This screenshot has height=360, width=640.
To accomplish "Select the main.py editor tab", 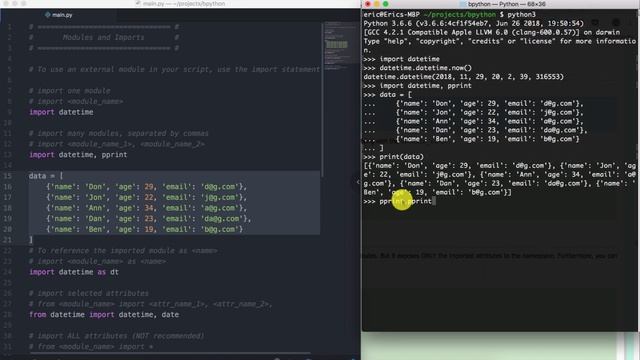I will (x=59, y=15).
